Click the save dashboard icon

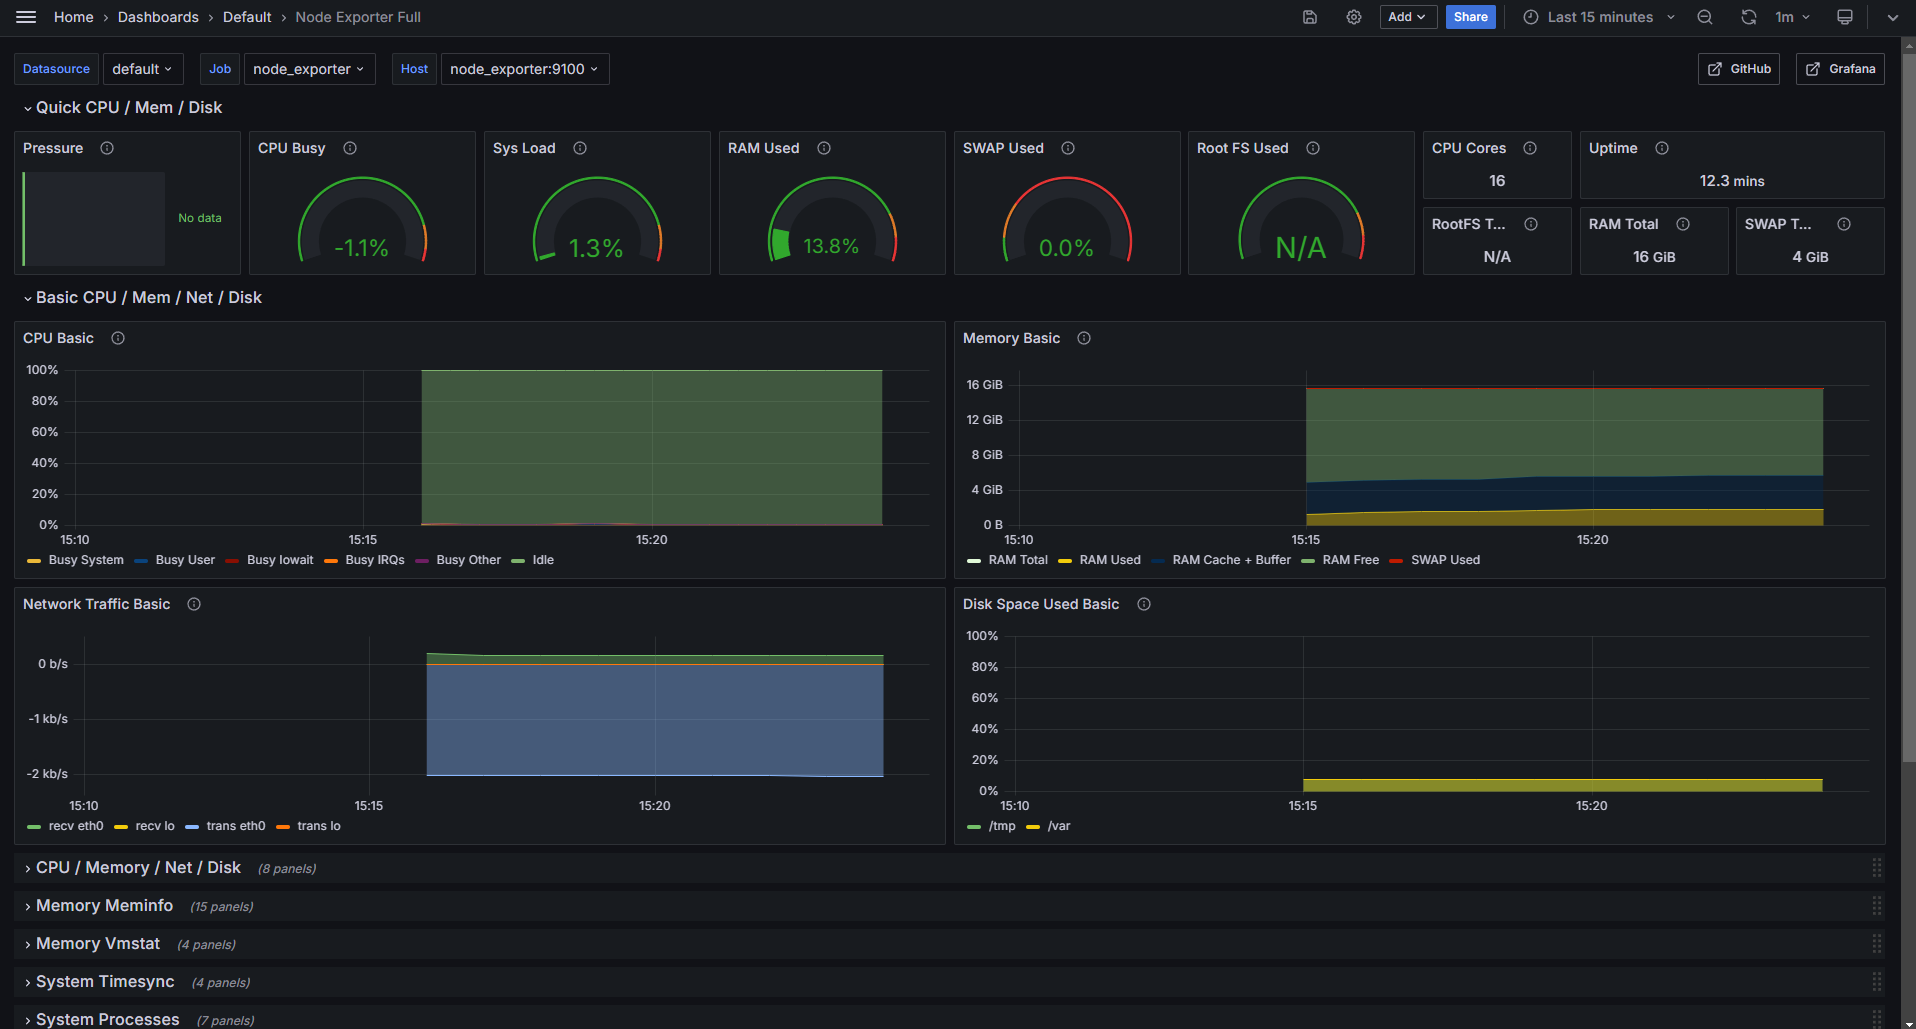(x=1310, y=17)
